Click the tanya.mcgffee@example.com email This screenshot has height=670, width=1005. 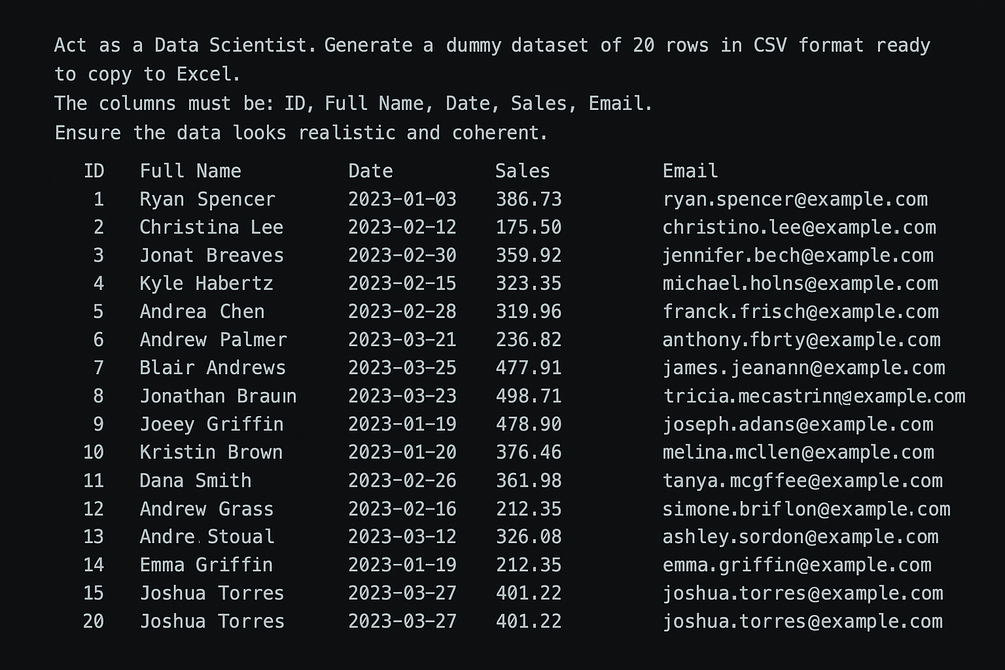coord(802,481)
